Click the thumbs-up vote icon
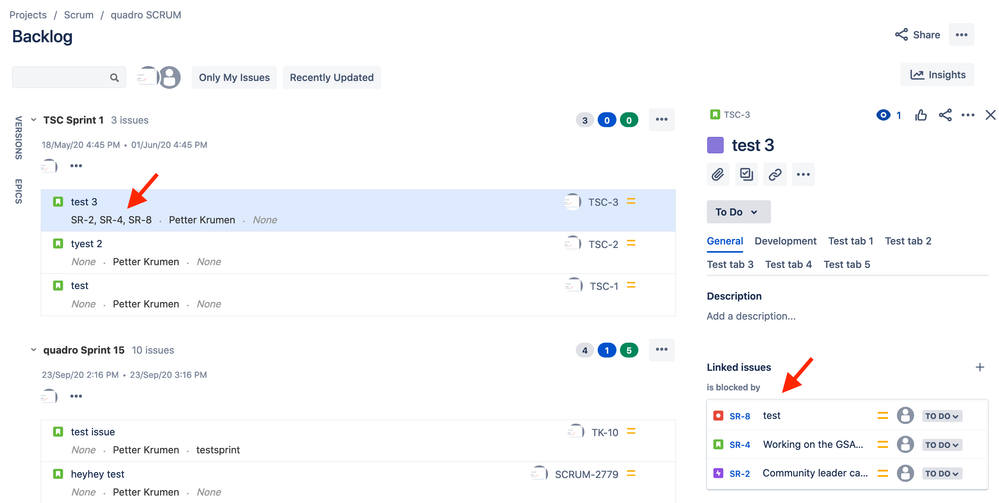Viewport: 999px width, 503px height. tap(921, 115)
